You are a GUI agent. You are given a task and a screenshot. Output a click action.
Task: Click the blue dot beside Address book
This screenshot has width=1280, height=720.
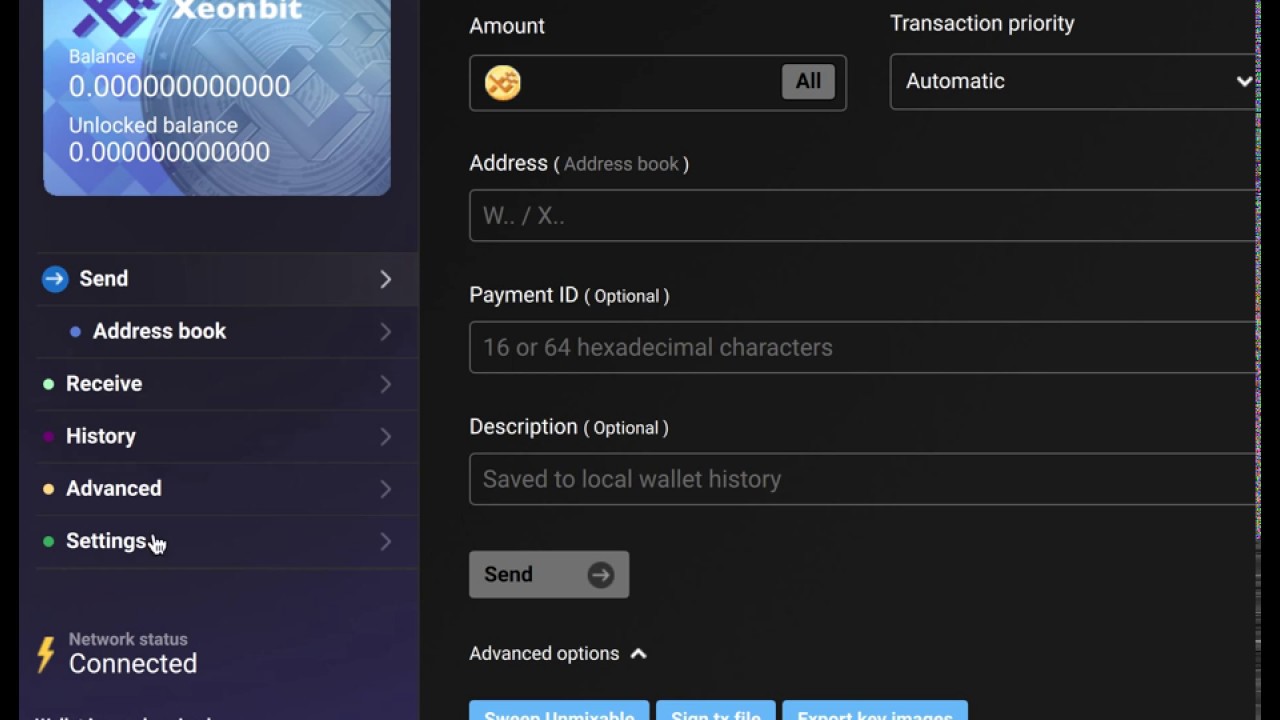75,332
